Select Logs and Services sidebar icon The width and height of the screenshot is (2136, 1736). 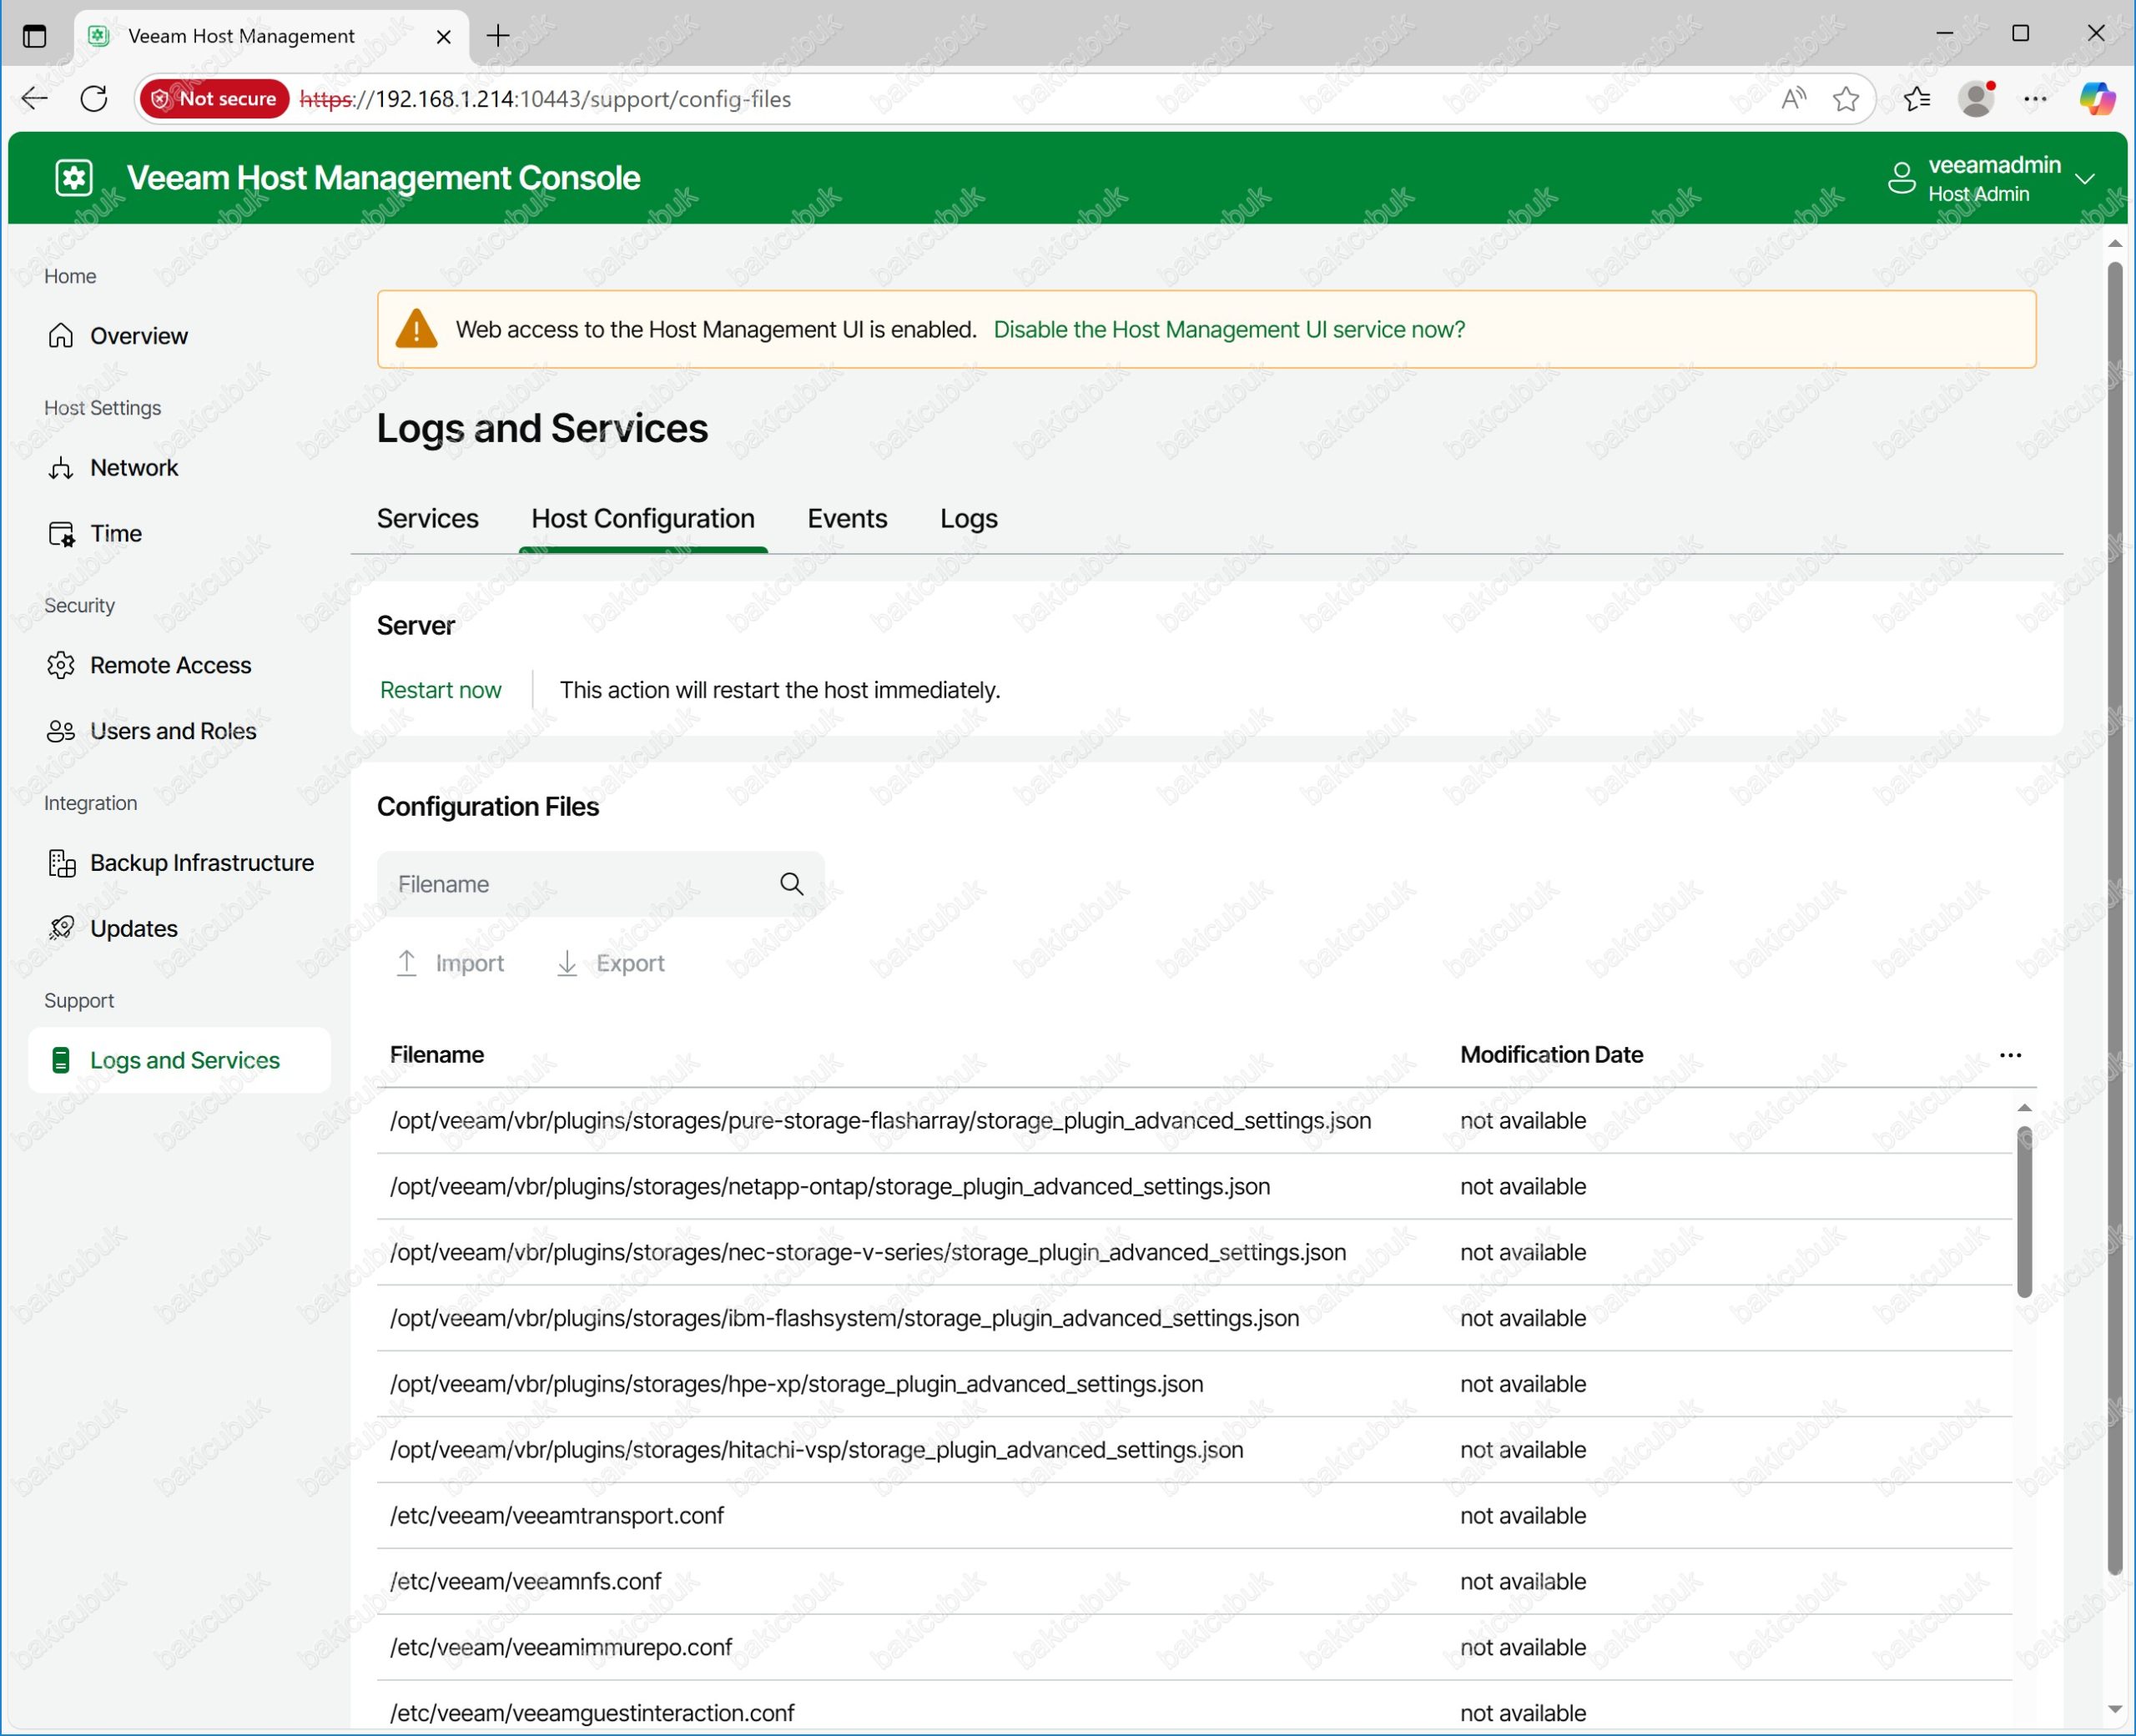click(x=61, y=1060)
